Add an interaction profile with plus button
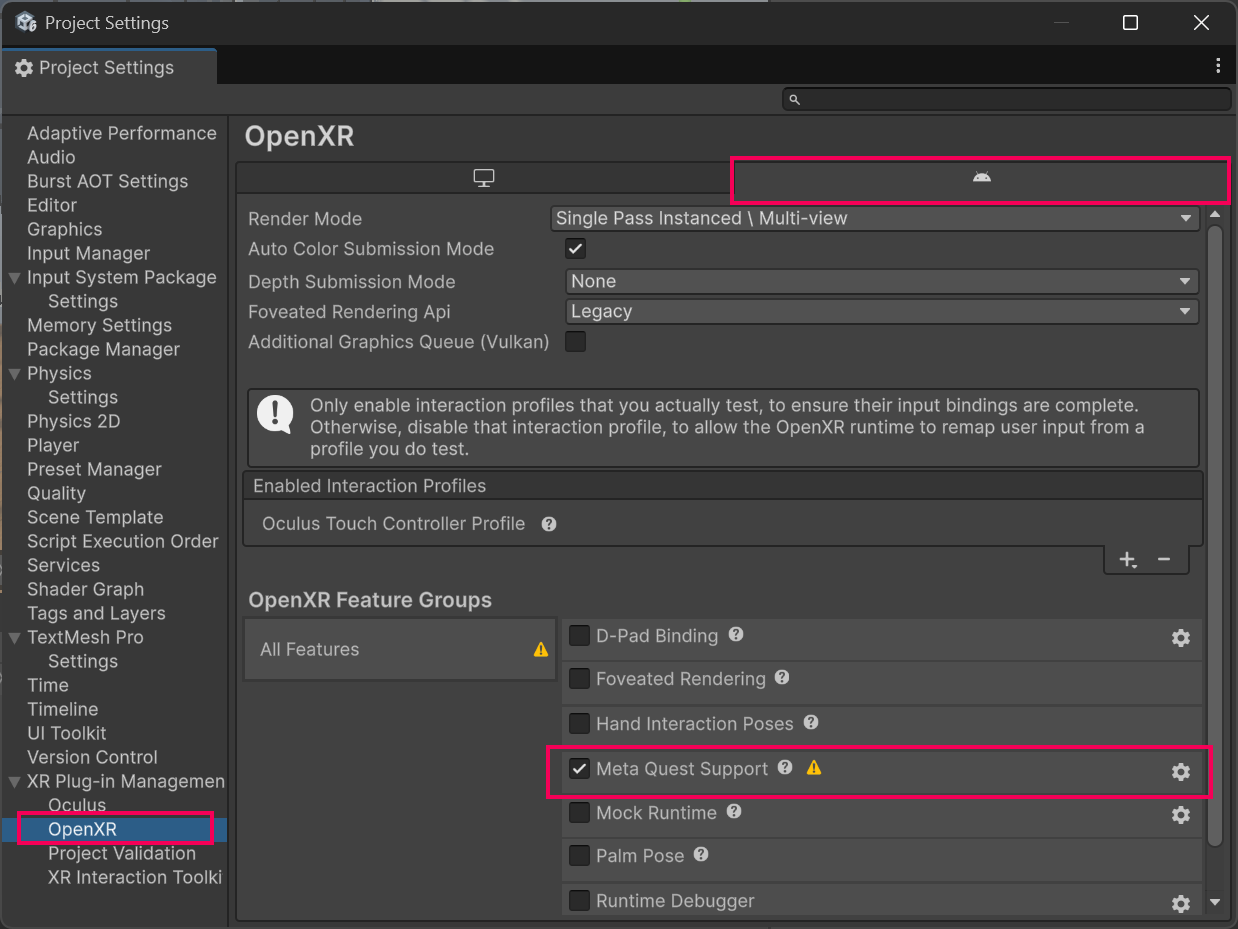Screen dimensions: 1238x929 pyautogui.click(x=1128, y=560)
